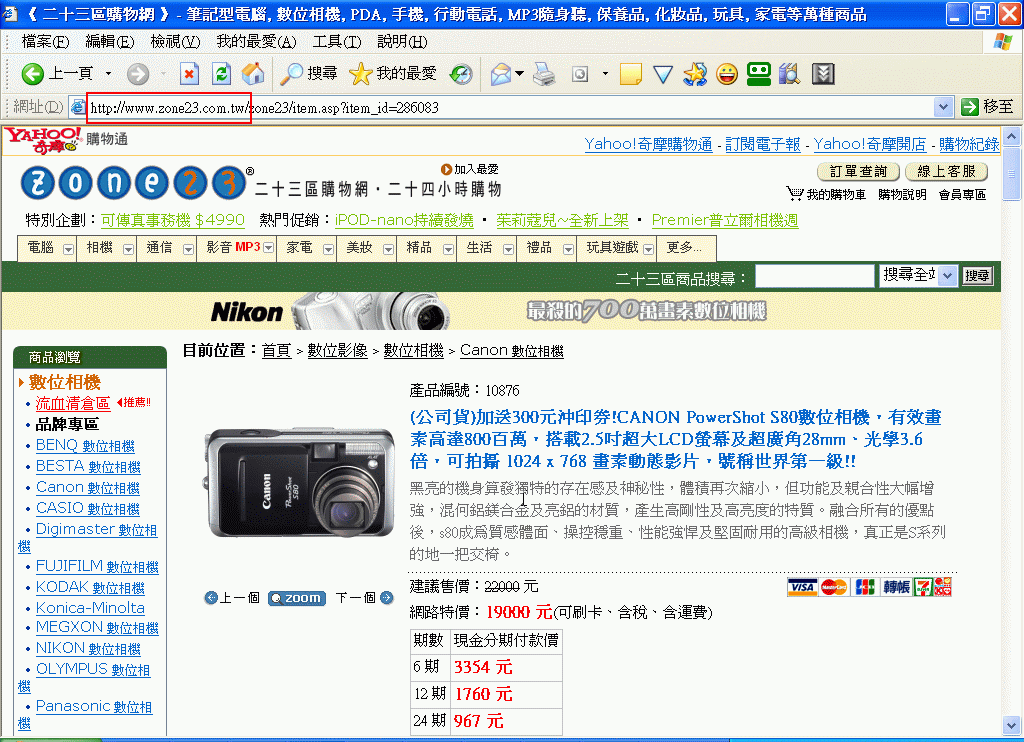Click the Yahoo! 奇摩 logo
1024x742 pixels.
(42, 140)
